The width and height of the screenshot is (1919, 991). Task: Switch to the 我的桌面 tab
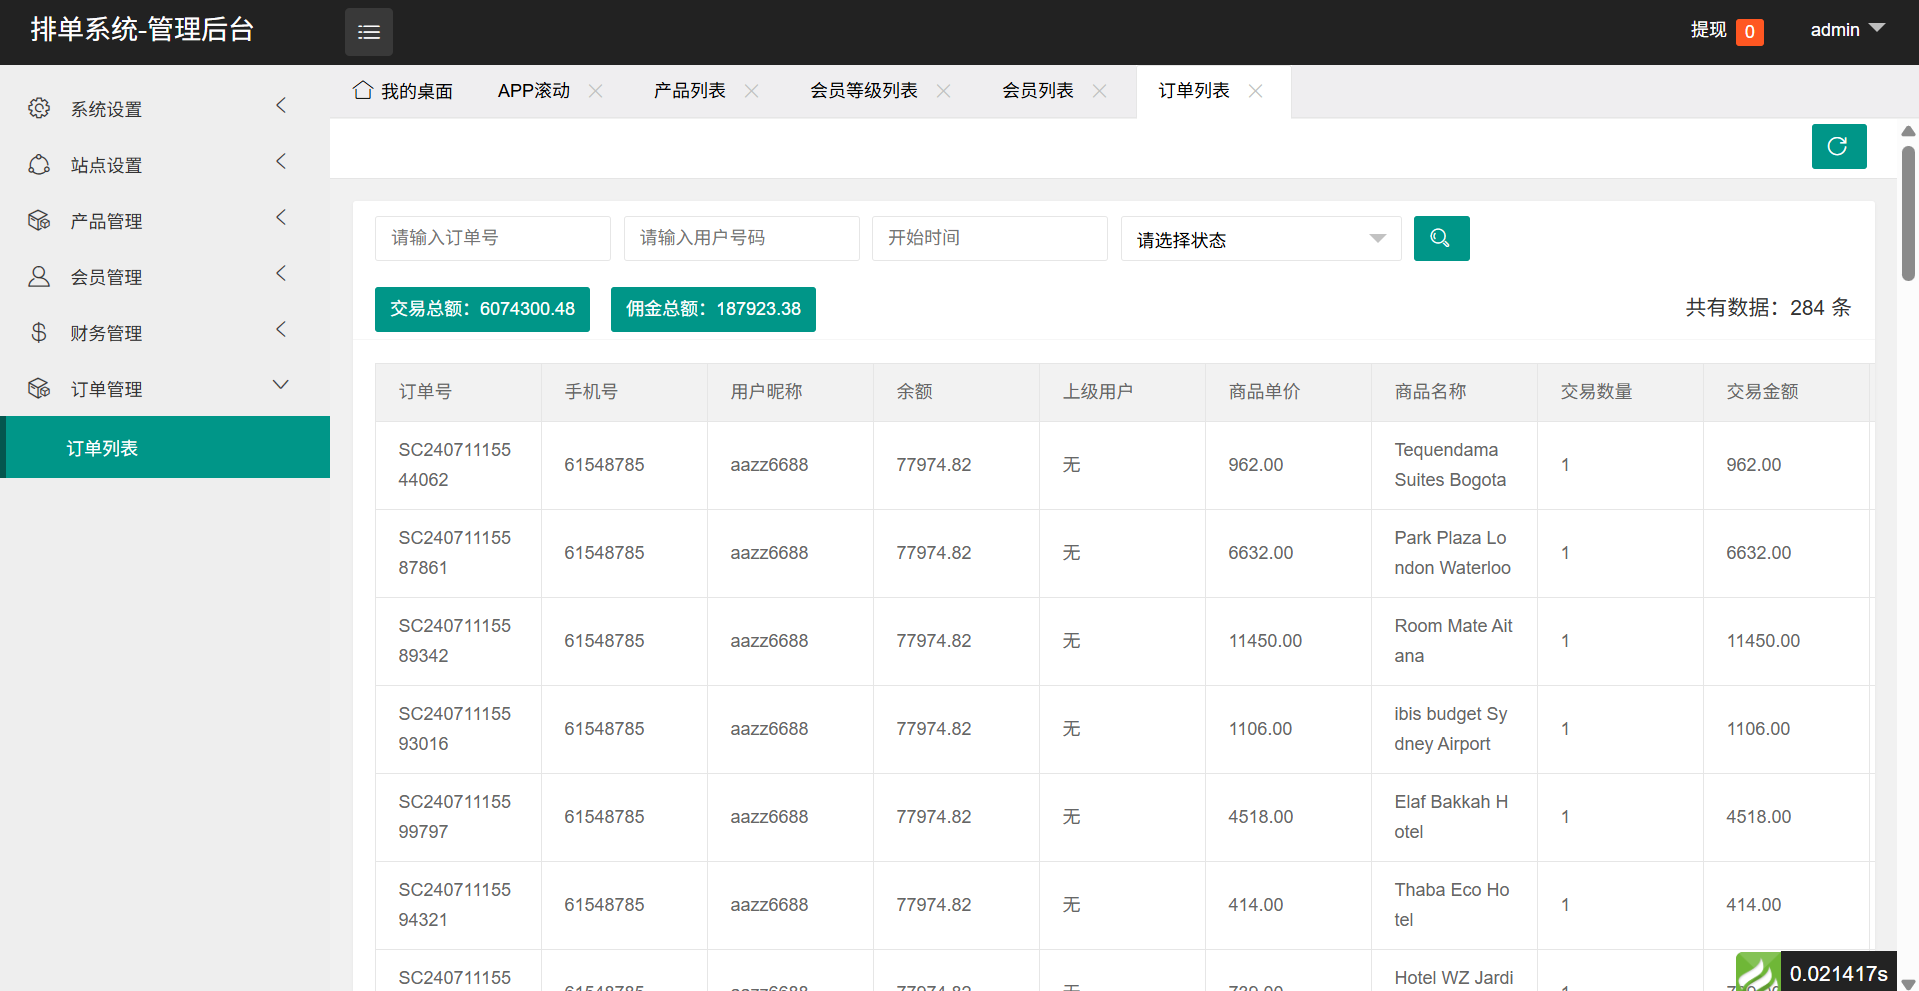coord(403,91)
